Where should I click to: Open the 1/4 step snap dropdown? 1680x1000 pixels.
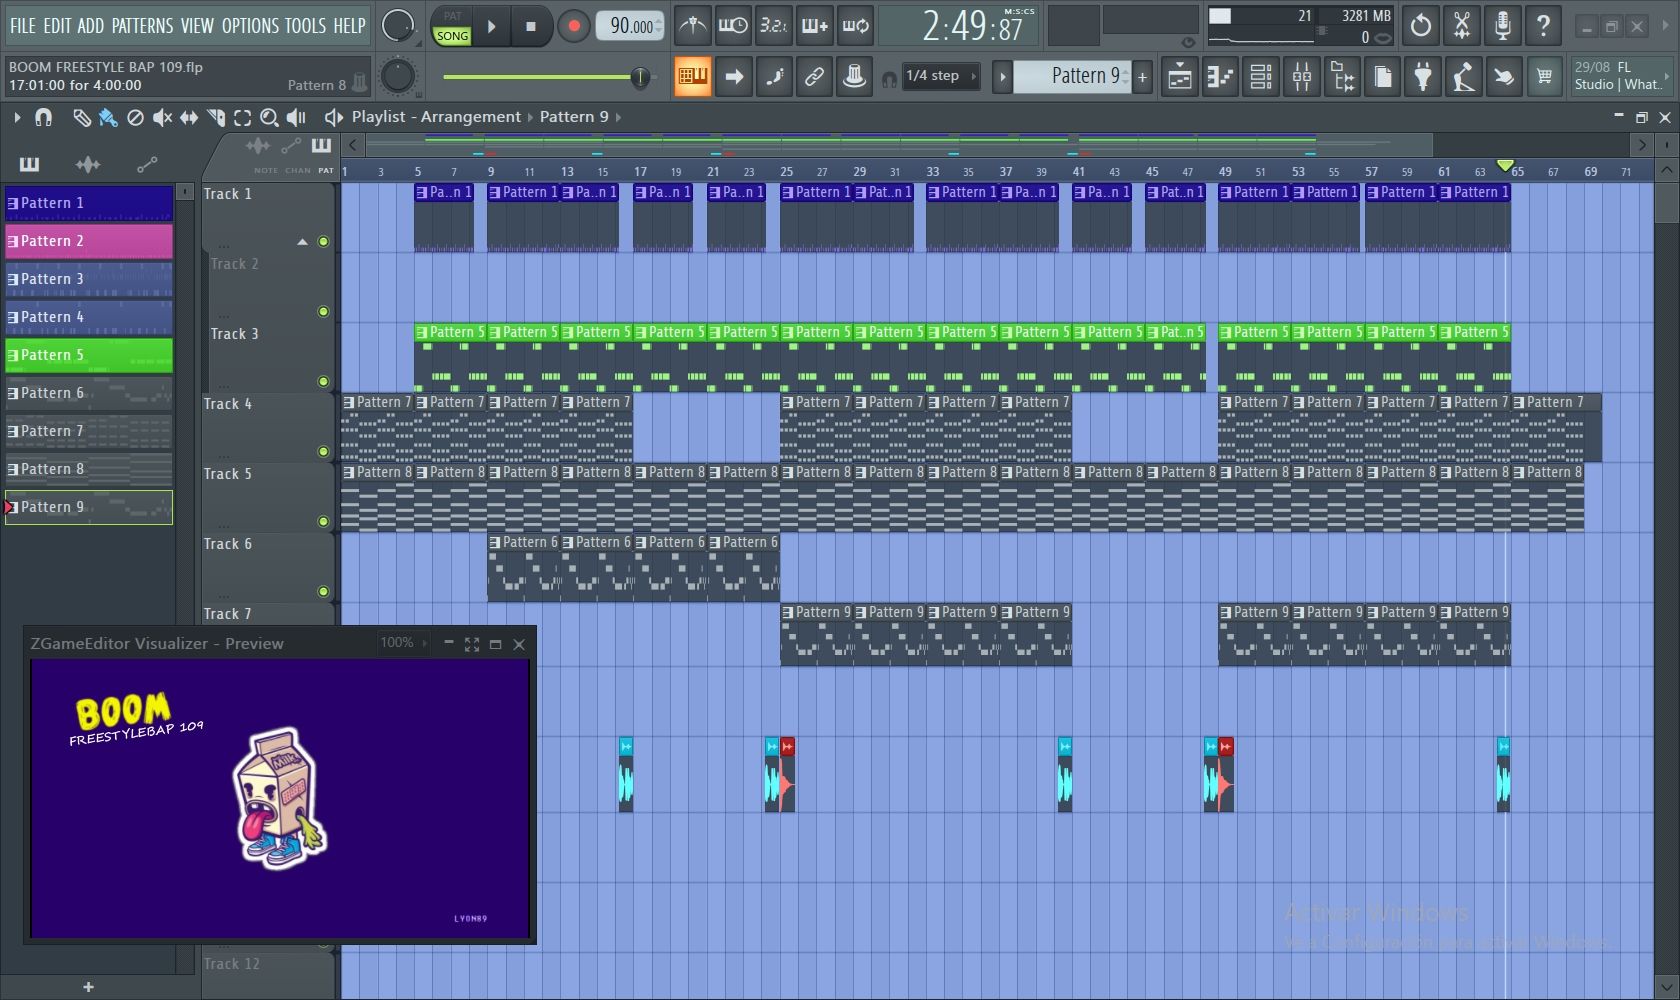point(940,76)
